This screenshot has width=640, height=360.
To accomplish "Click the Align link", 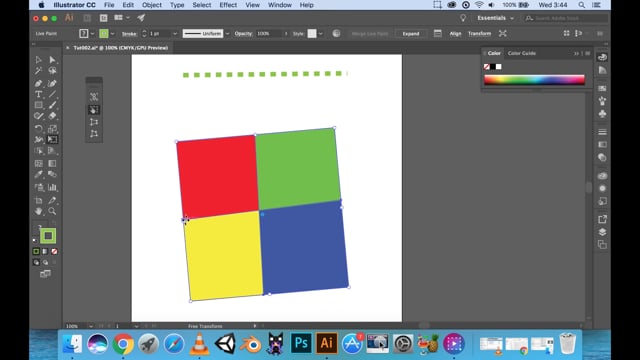I will (x=455, y=33).
